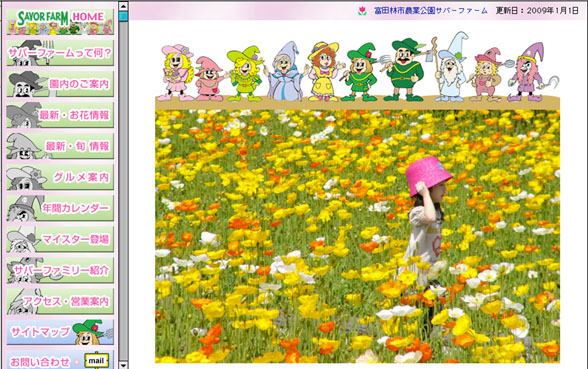
Task: Click the lime-green hat blonde character
Action: [245, 74]
